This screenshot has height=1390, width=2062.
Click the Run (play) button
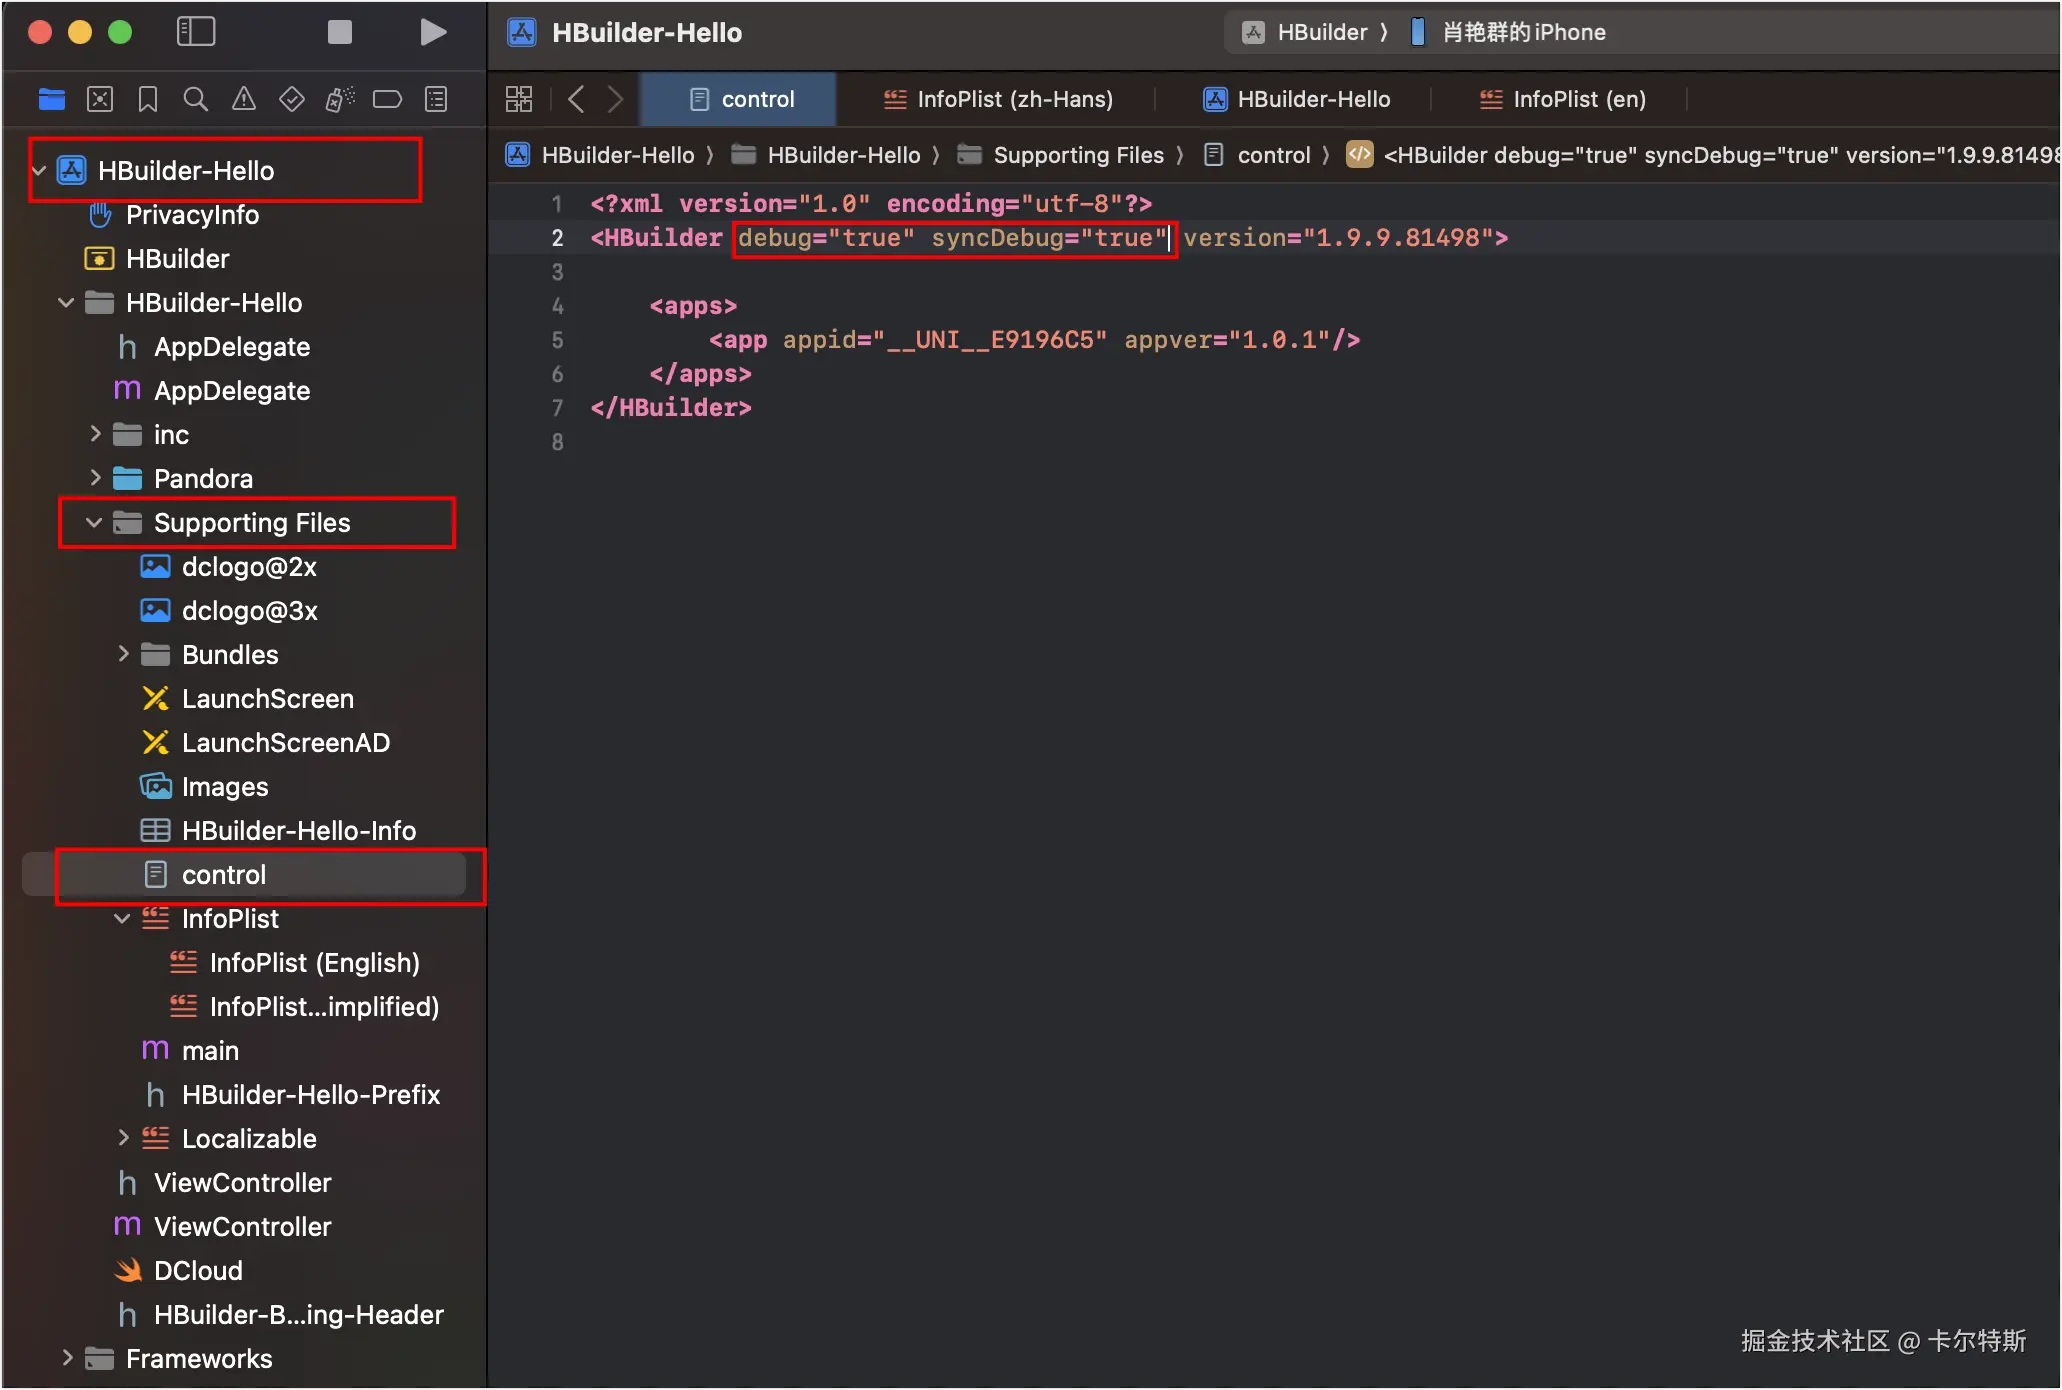click(432, 32)
